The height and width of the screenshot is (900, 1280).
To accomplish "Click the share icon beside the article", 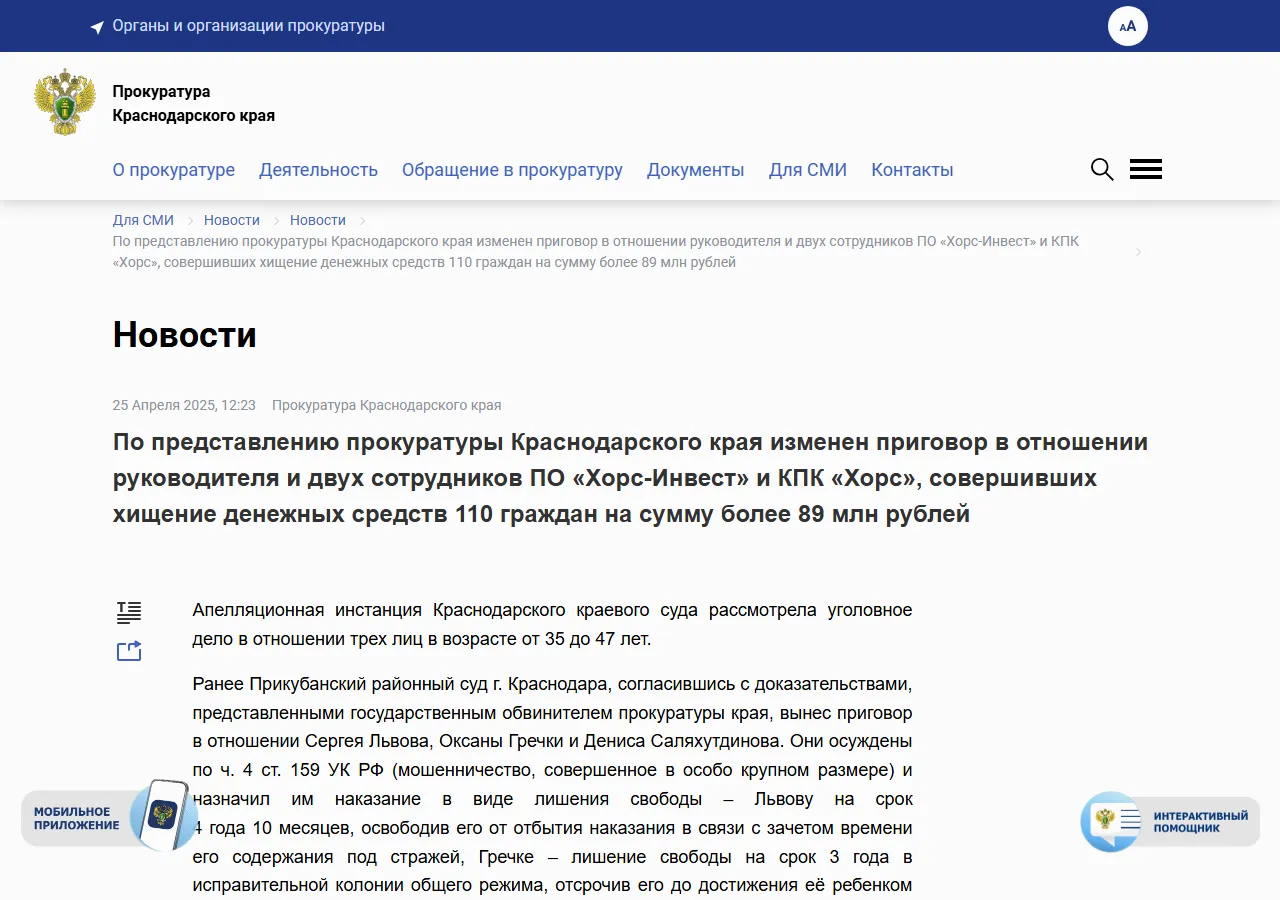I will tap(129, 651).
